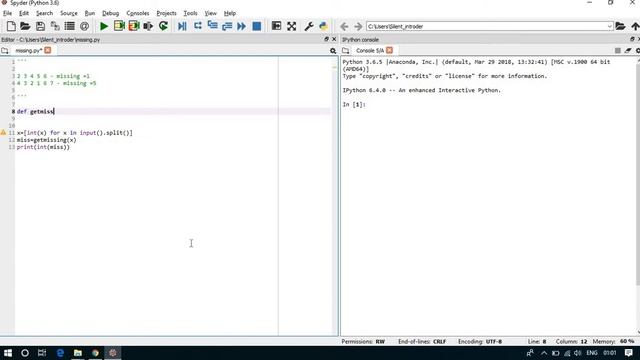The width and height of the screenshot is (640, 360).
Task: Start debugging the file
Action: coord(182,26)
